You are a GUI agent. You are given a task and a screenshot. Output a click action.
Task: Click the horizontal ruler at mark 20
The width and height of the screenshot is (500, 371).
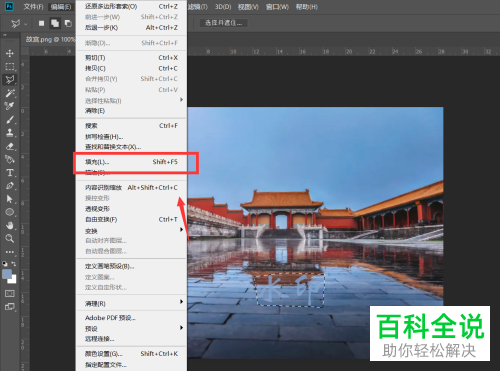349,51
